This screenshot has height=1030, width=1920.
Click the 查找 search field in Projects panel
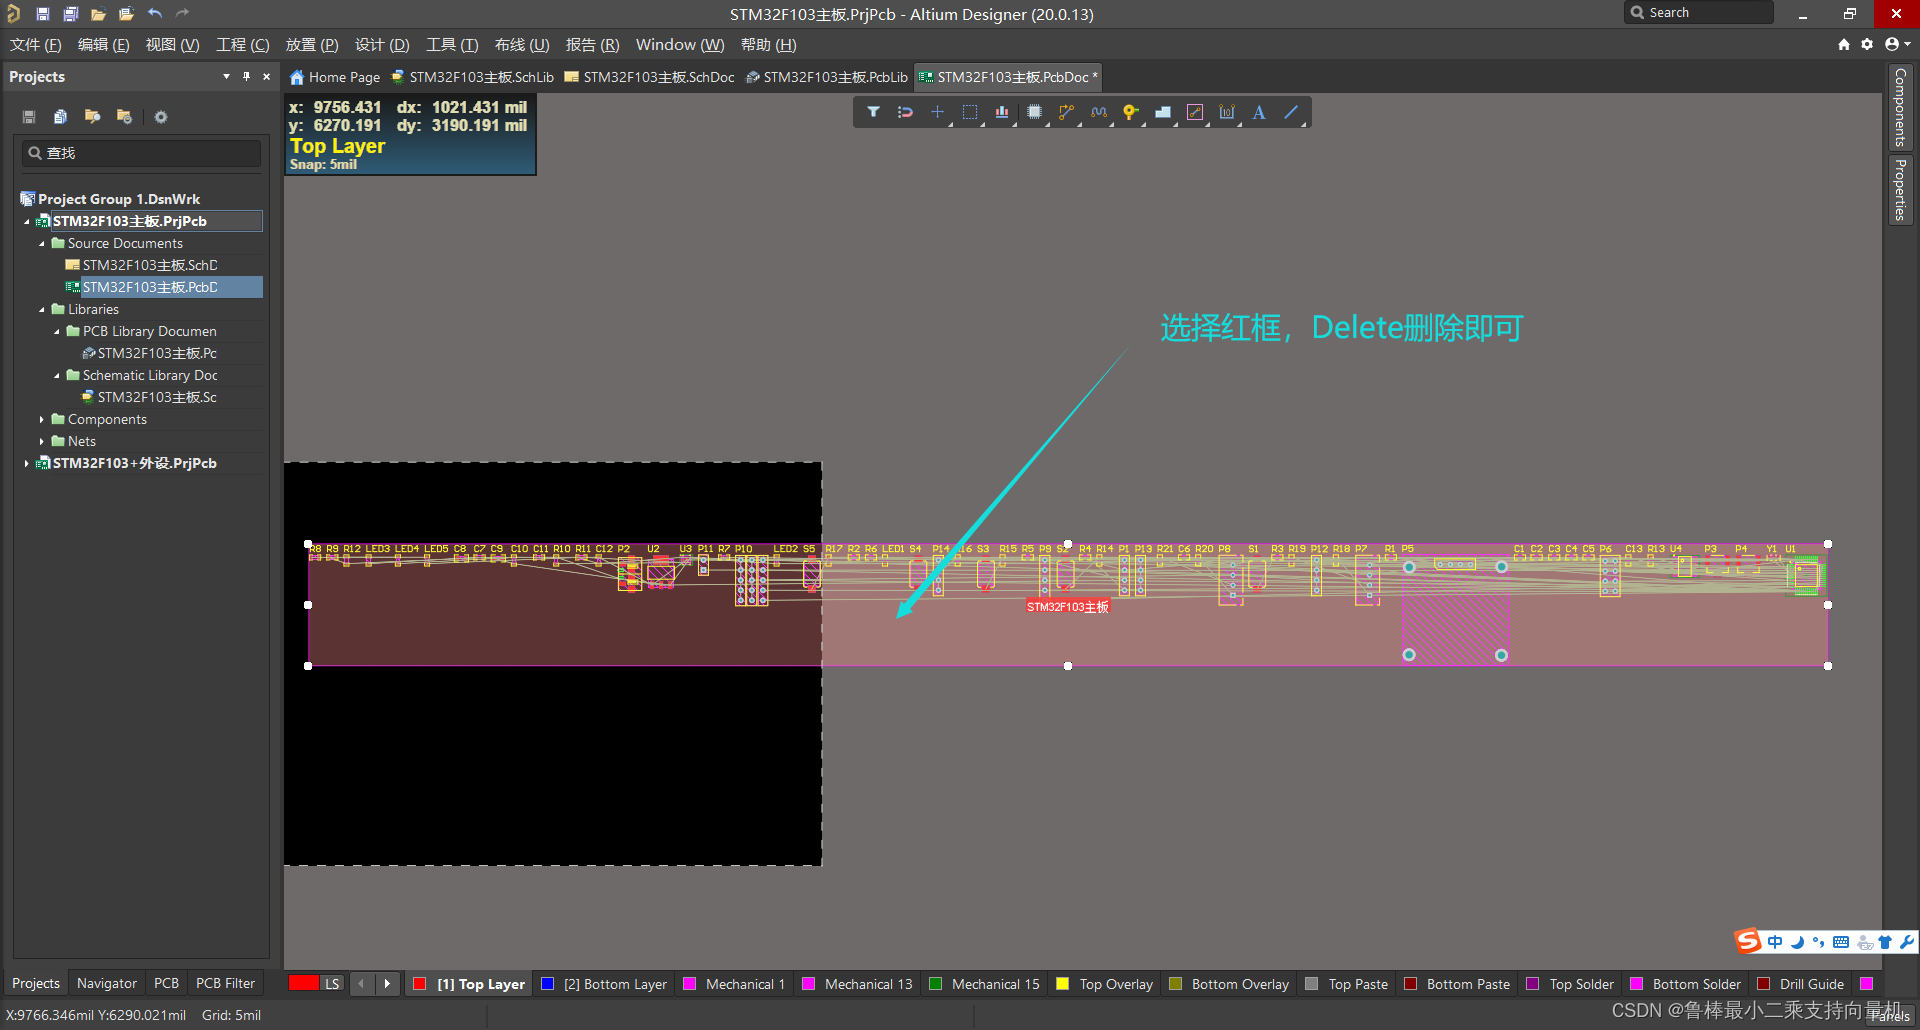[x=141, y=153]
